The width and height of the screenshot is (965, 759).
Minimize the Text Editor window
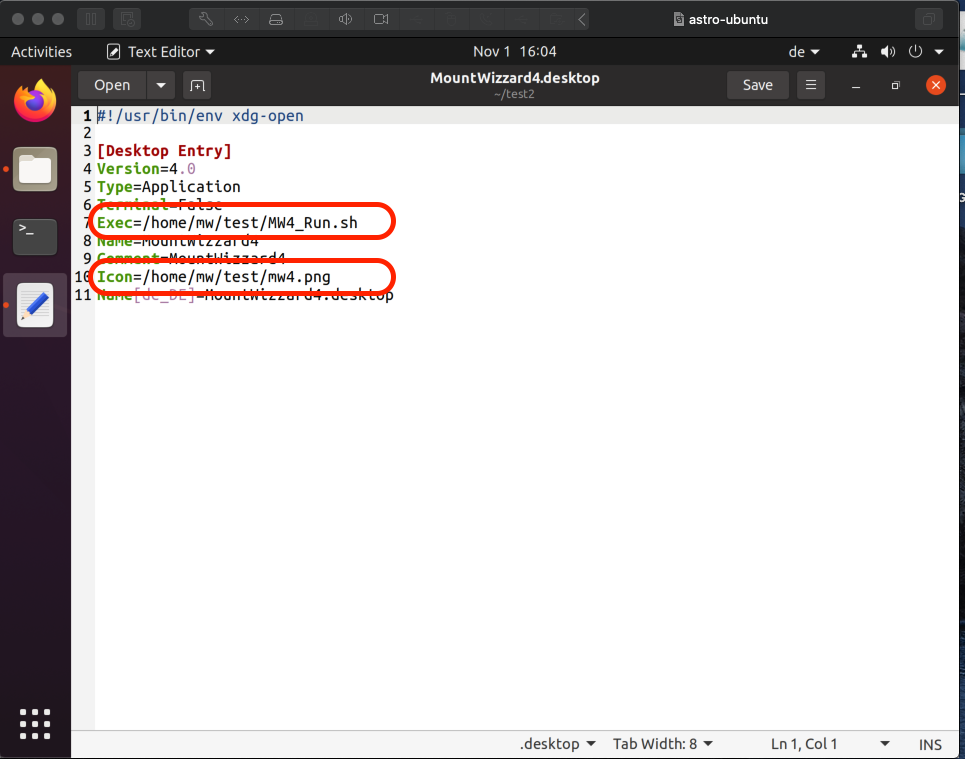[855, 86]
